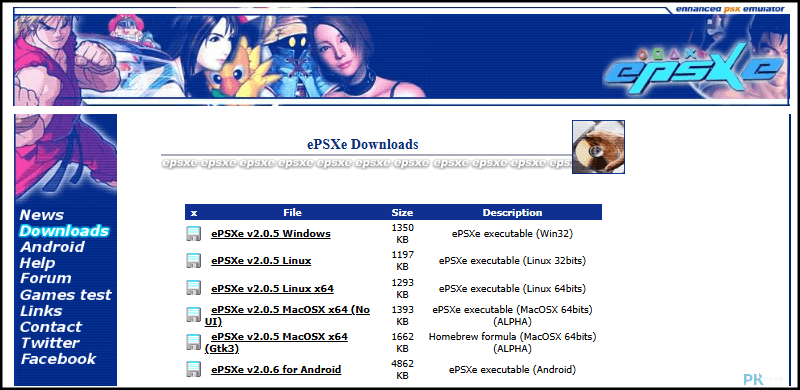Click floppy icon beside Linux x64 row
Viewport: 800px width, 390px height.
(x=193, y=288)
